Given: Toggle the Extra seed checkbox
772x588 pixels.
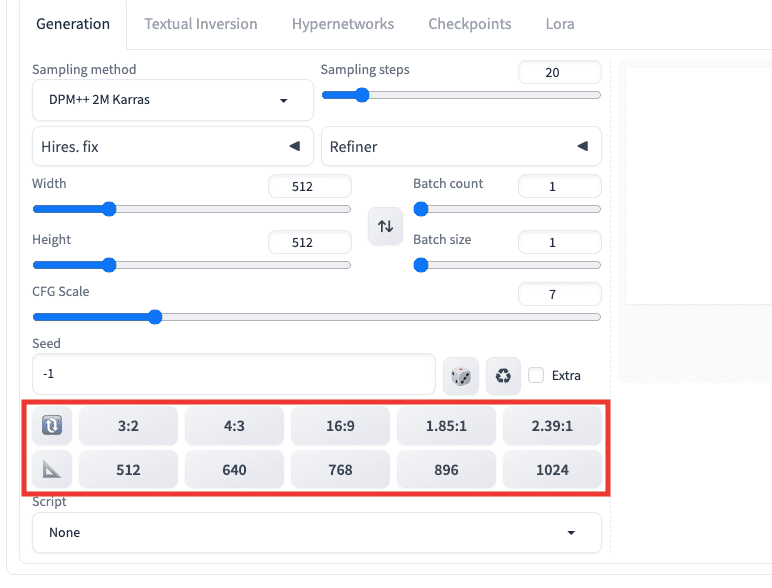Looking at the screenshot, I should (536, 375).
